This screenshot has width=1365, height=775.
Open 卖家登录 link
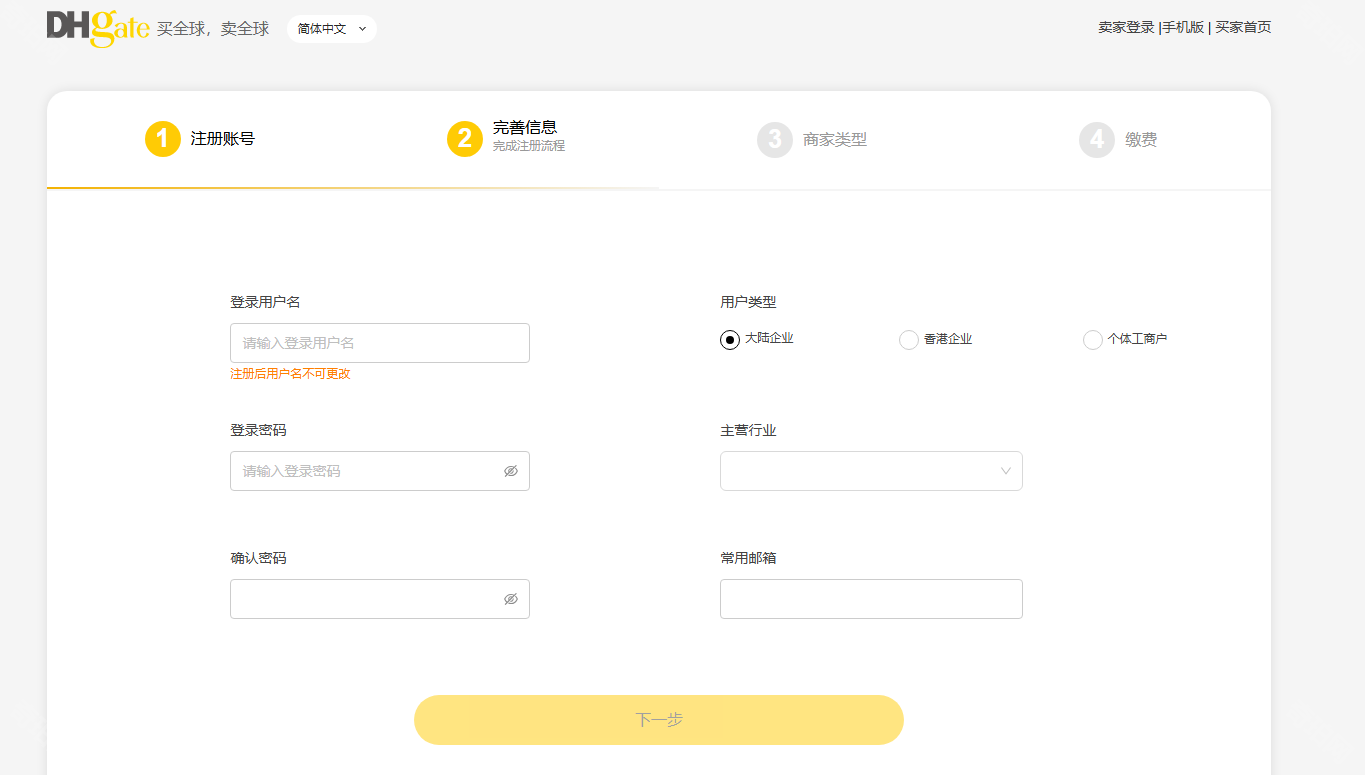1126,28
